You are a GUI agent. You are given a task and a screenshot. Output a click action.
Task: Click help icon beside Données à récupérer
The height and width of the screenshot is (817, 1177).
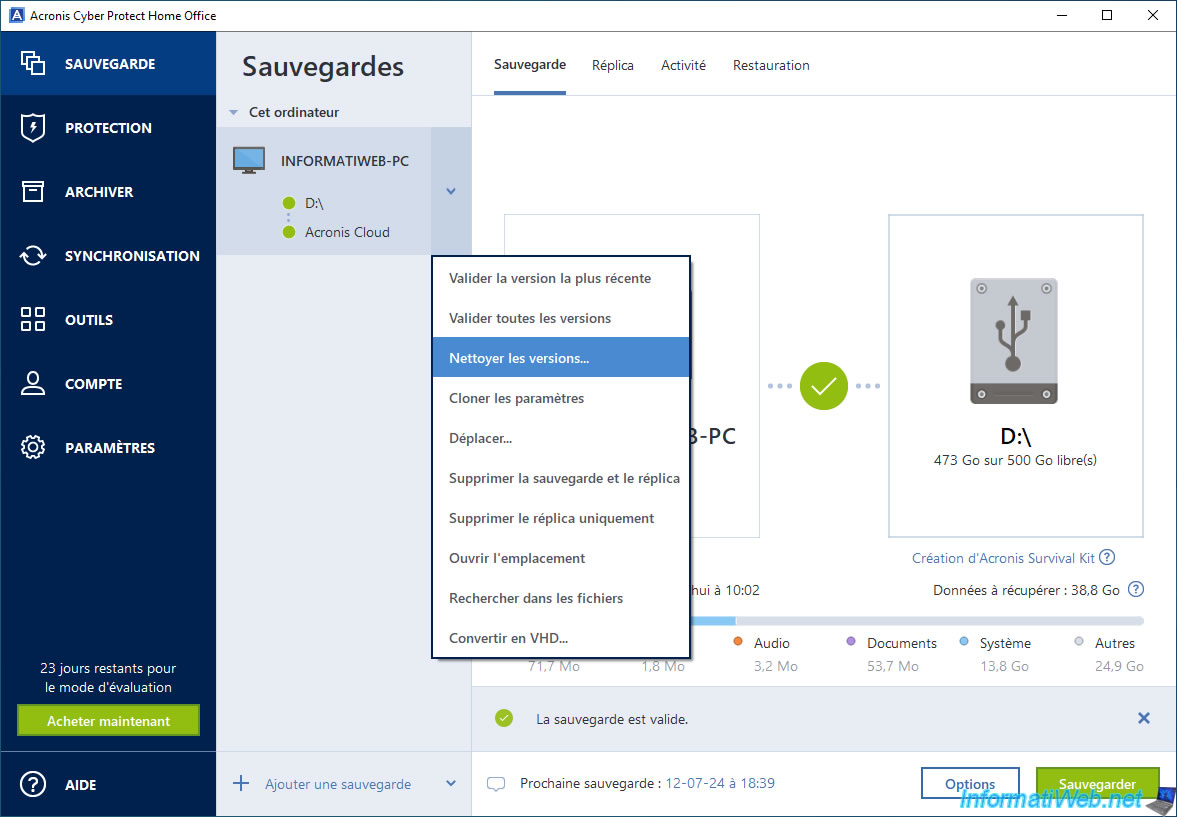point(1135,590)
